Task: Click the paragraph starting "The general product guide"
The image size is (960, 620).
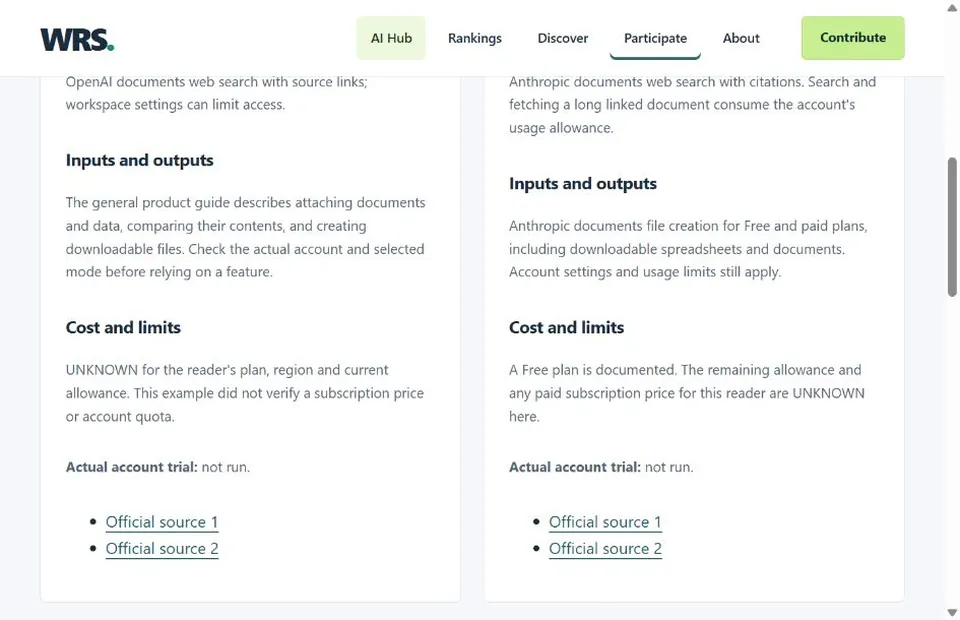Action: pos(246,237)
